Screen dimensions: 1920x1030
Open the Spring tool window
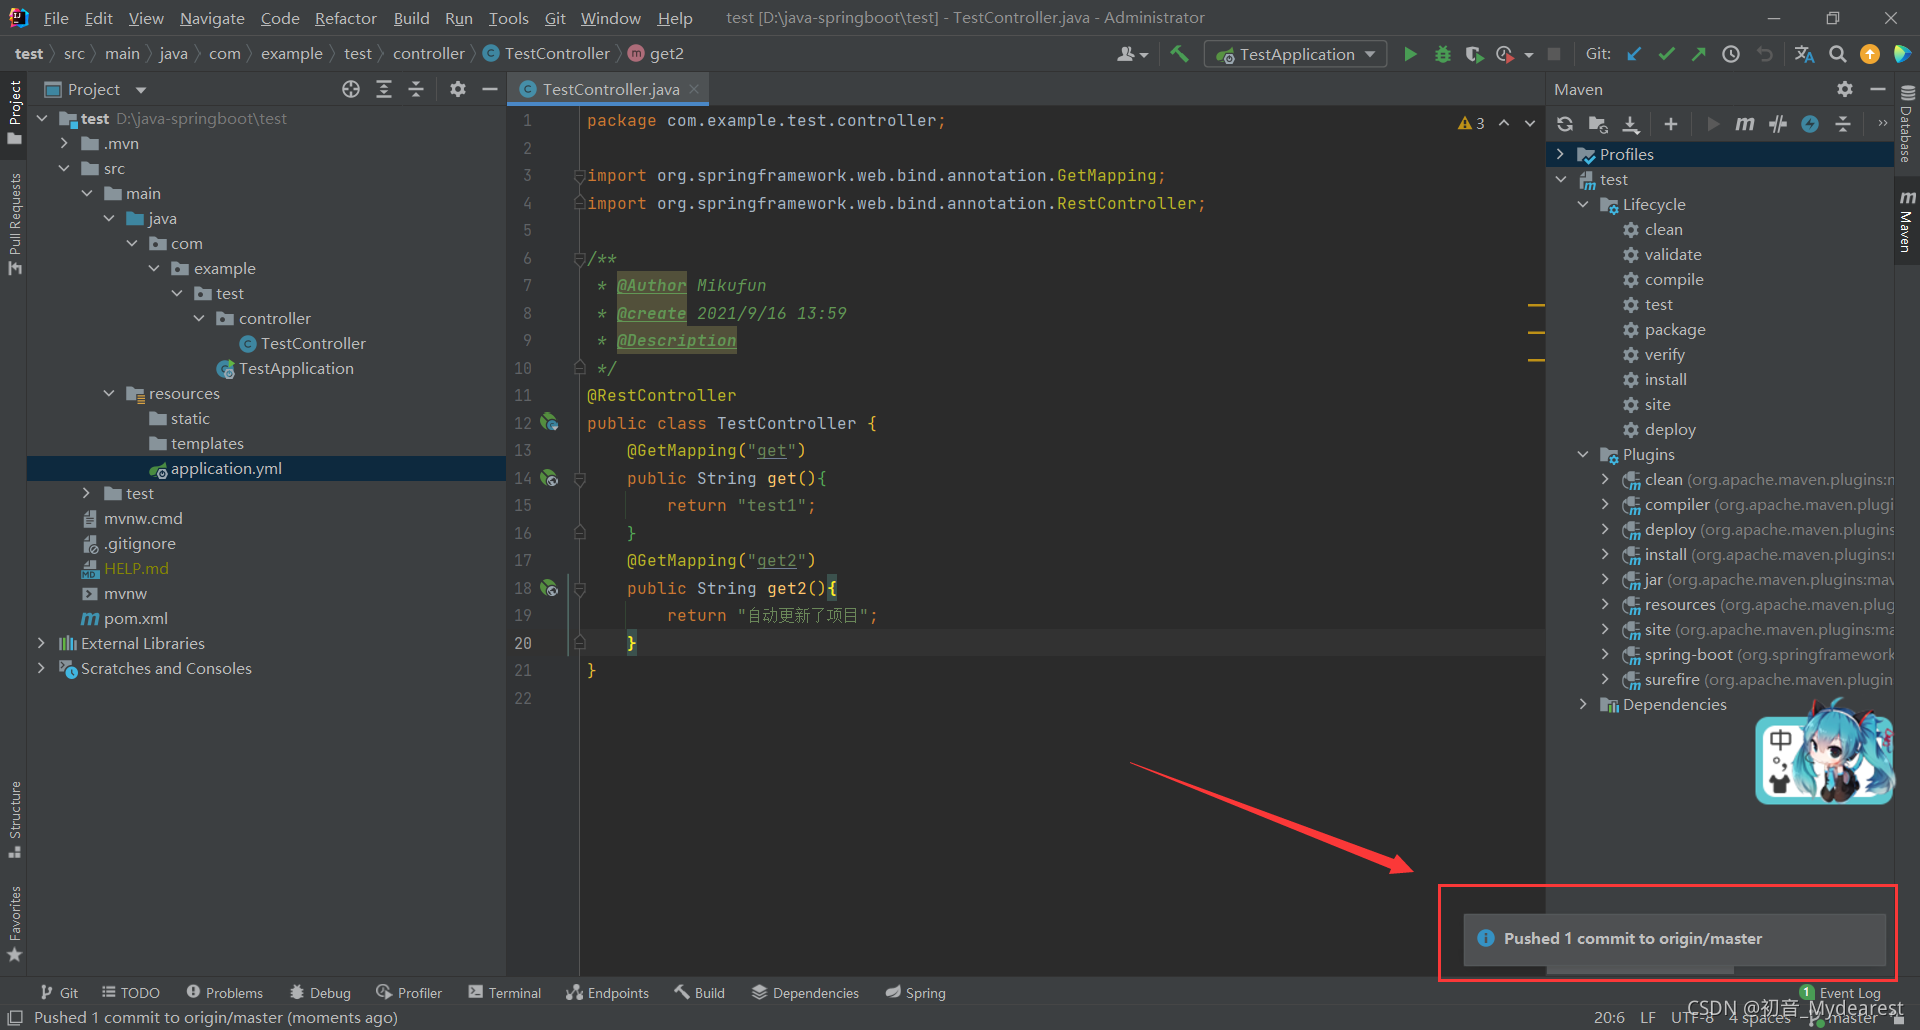tap(916, 992)
